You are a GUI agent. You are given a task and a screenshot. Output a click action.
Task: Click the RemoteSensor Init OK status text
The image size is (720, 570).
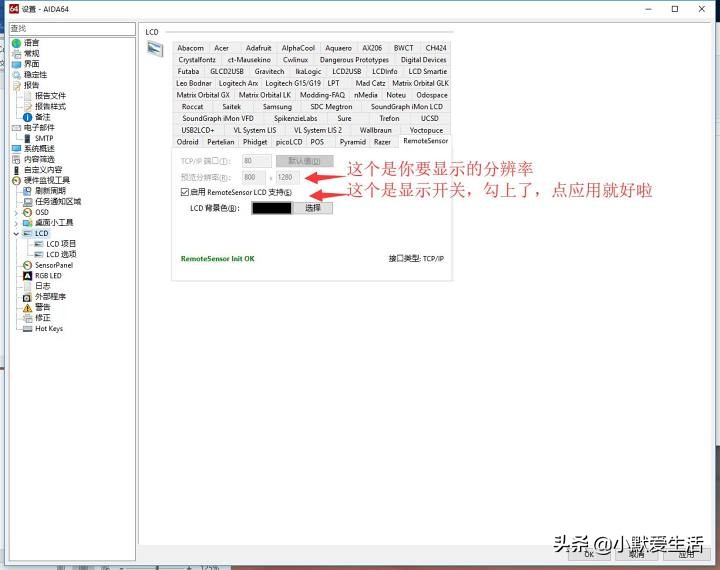tap(218, 259)
